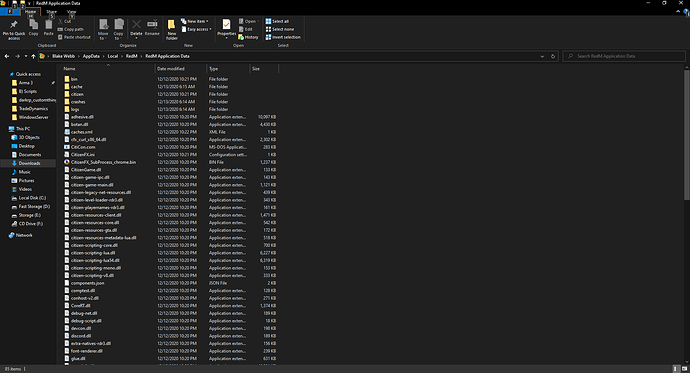Open address bar history dropdown
The height and width of the screenshot is (373, 690).
[x=542, y=56]
